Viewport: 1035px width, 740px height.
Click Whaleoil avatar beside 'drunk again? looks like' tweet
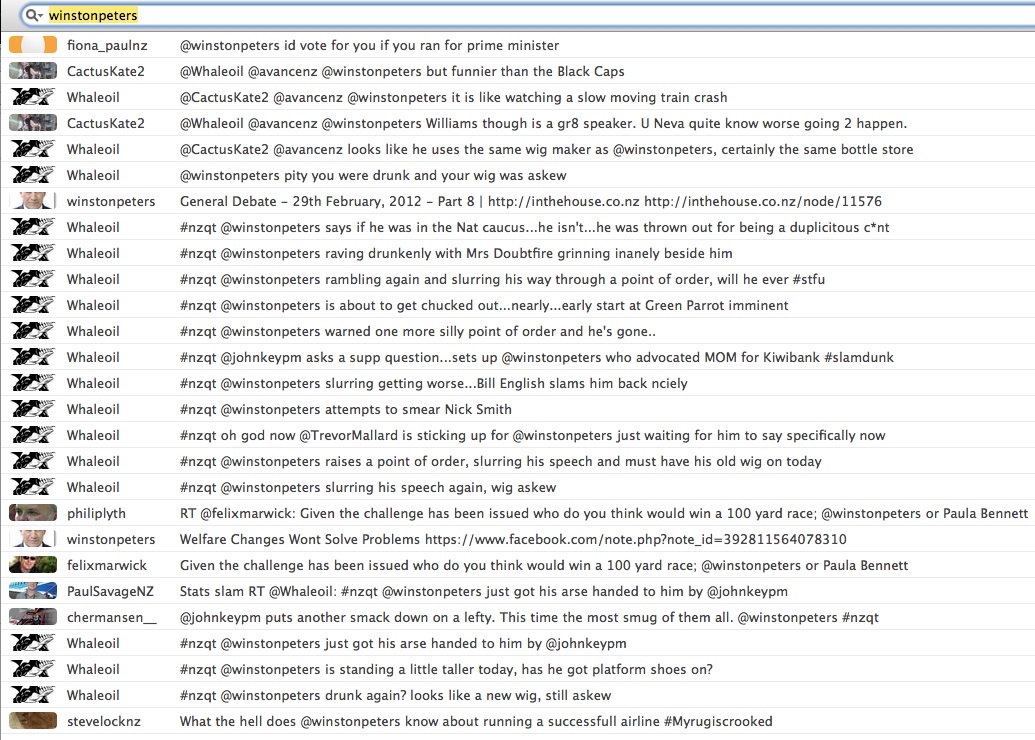pyautogui.click(x=33, y=695)
